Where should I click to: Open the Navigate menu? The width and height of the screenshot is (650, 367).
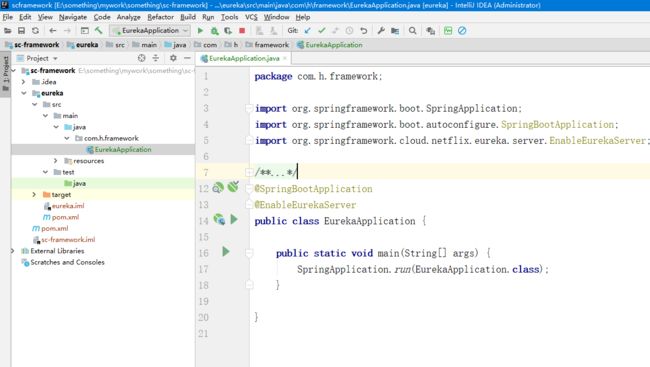[x=73, y=17]
